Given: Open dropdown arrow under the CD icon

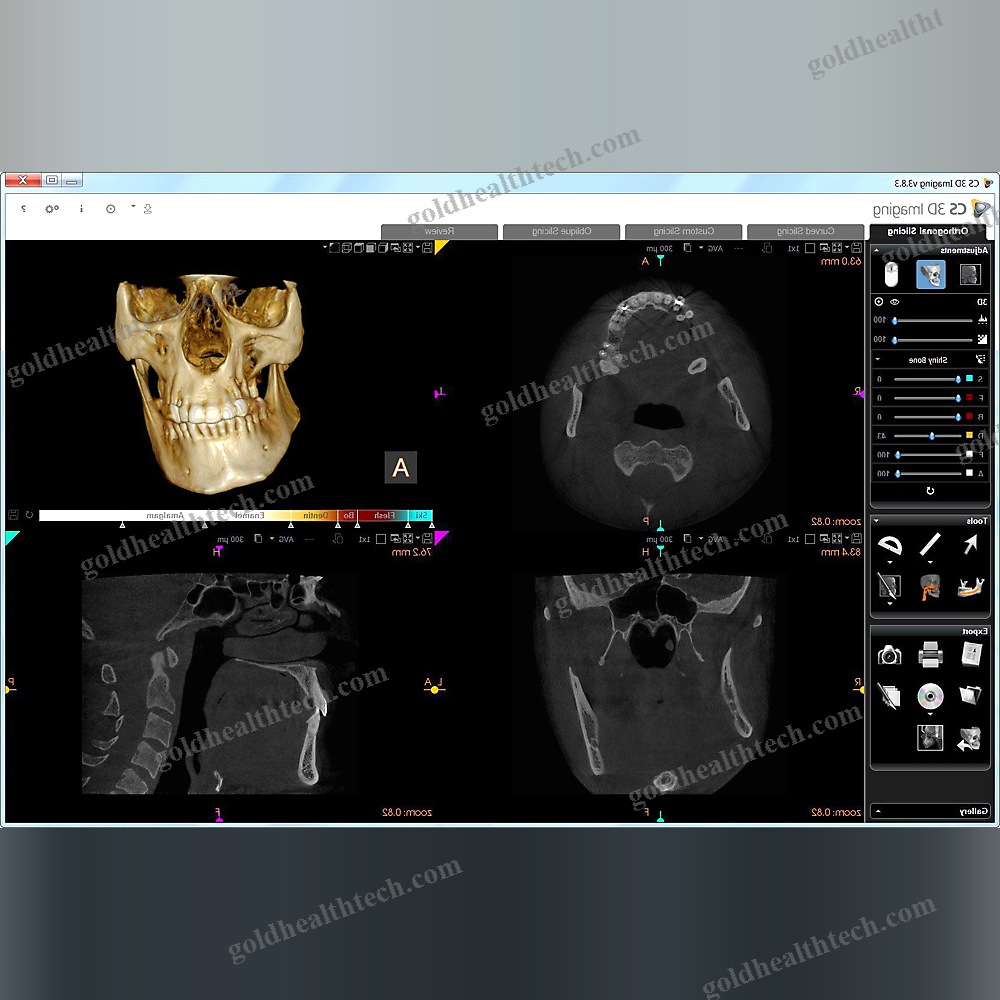Looking at the screenshot, I should [930, 714].
